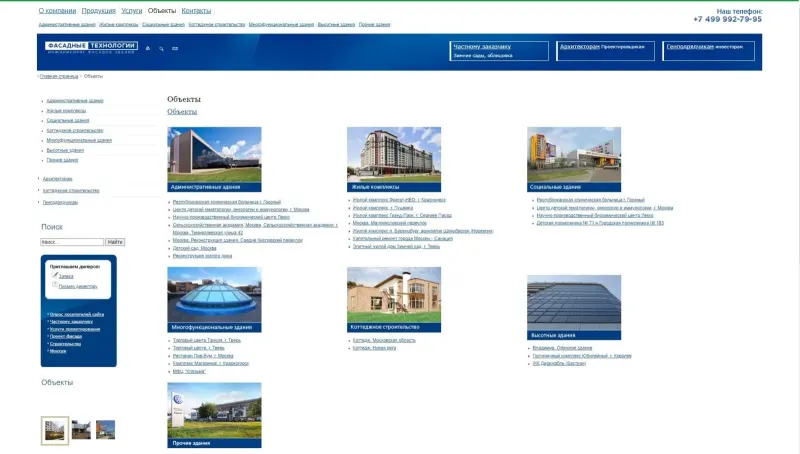Open Архитекторам sidebar link

(58, 179)
